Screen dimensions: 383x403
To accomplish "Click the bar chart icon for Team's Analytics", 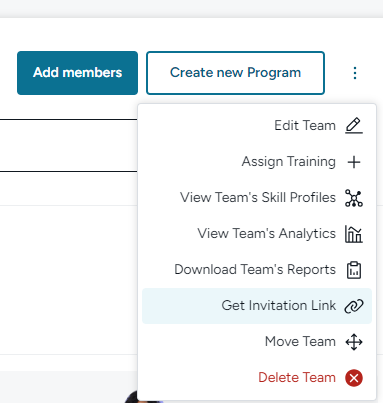I will (x=354, y=234).
